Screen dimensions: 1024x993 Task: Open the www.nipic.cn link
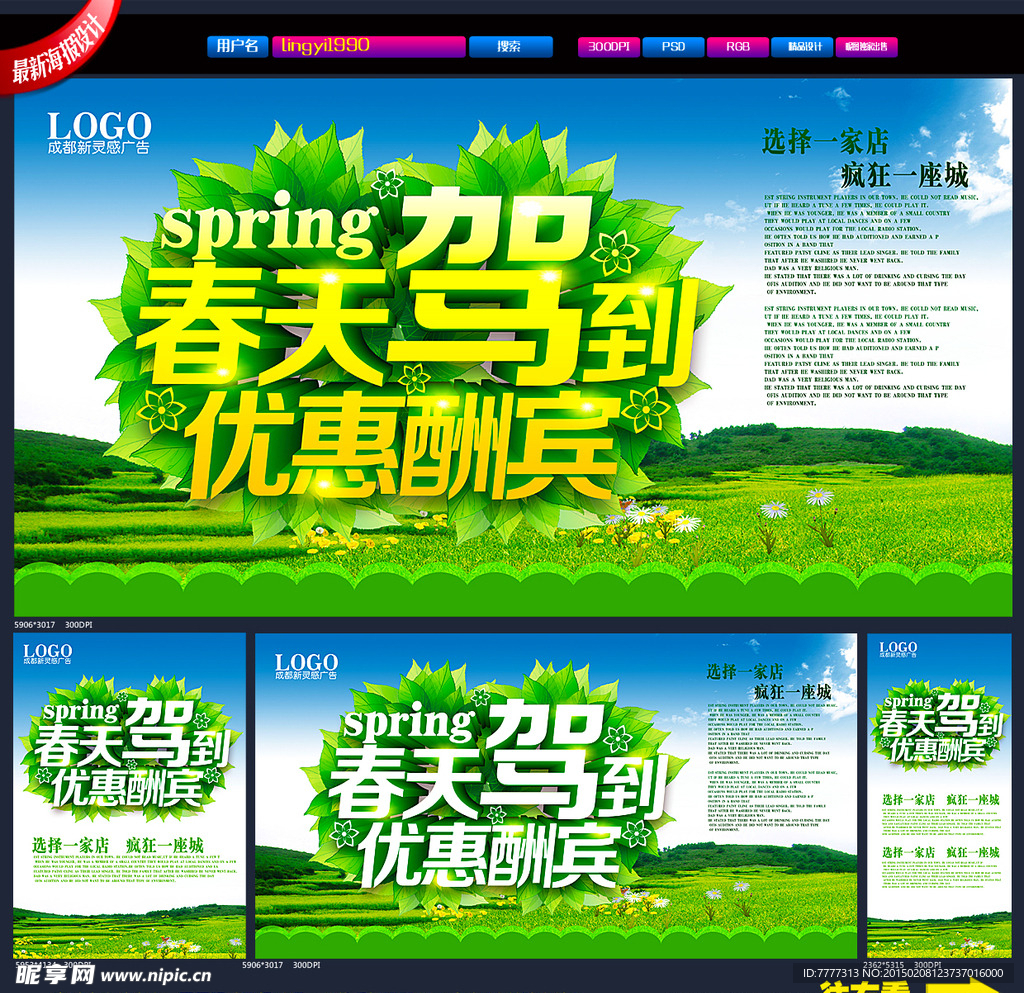pyautogui.click(x=156, y=976)
